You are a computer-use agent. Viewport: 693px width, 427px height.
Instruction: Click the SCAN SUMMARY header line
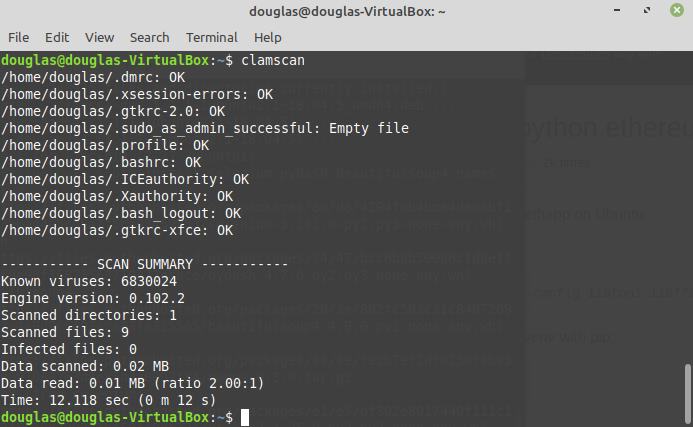[x=145, y=264]
